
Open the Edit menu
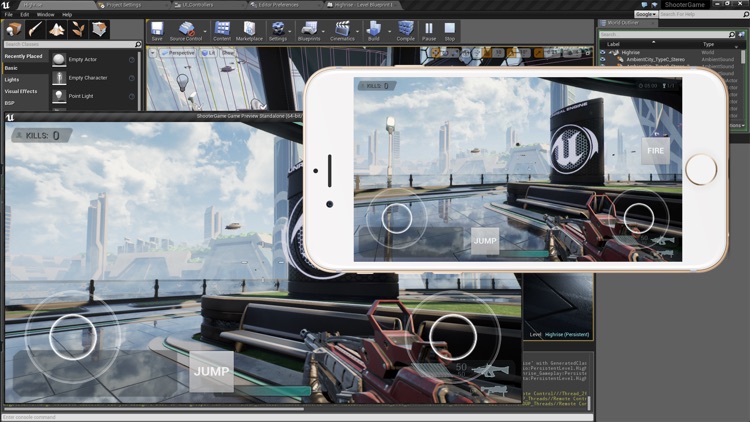tap(24, 15)
